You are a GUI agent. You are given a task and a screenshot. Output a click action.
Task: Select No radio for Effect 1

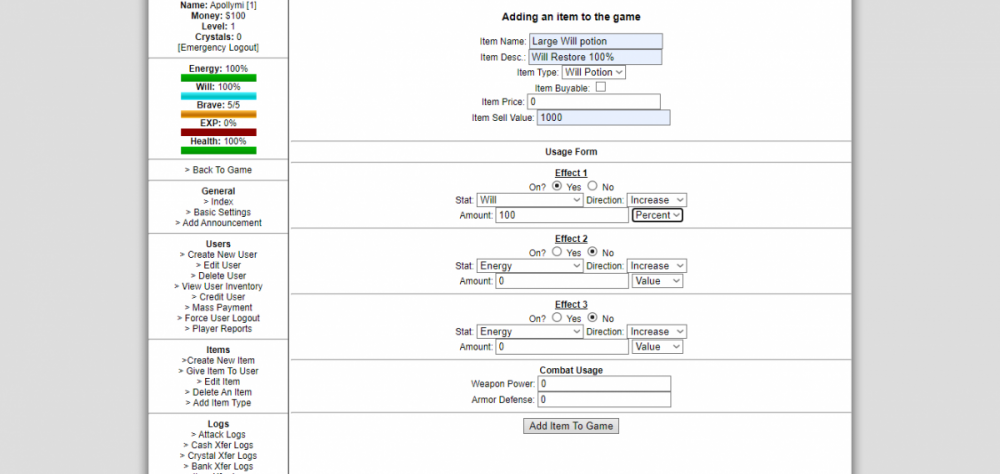[592, 186]
